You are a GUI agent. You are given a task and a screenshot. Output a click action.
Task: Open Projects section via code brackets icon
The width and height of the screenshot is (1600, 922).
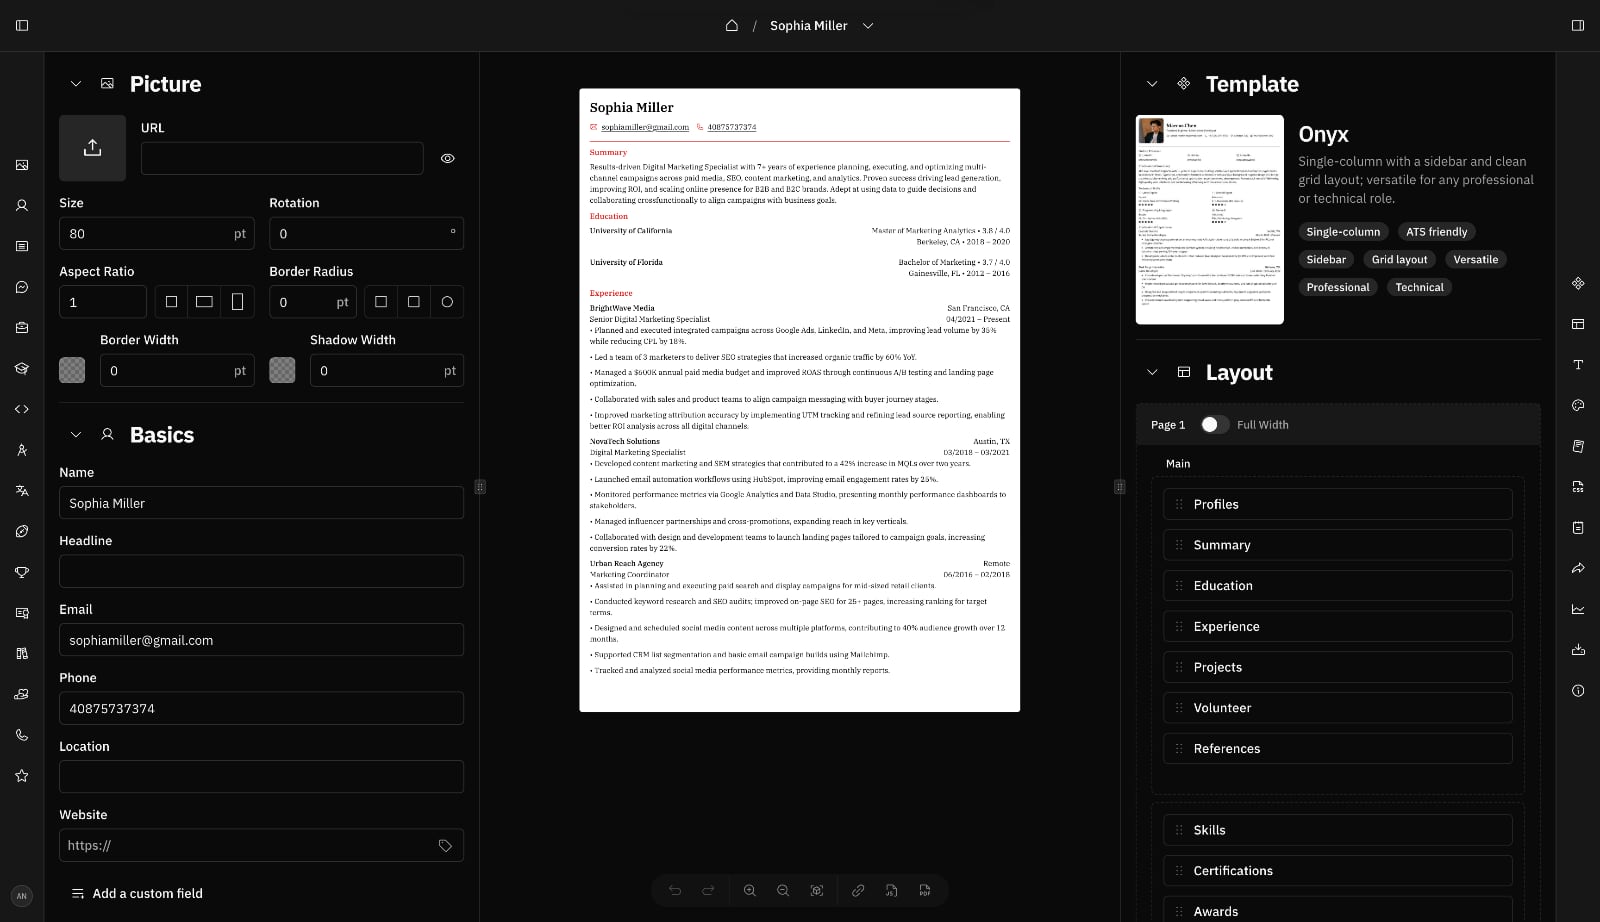pos(22,409)
